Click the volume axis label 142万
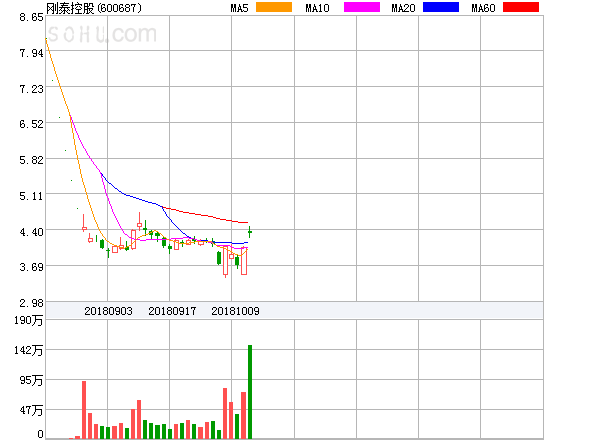 point(28,350)
